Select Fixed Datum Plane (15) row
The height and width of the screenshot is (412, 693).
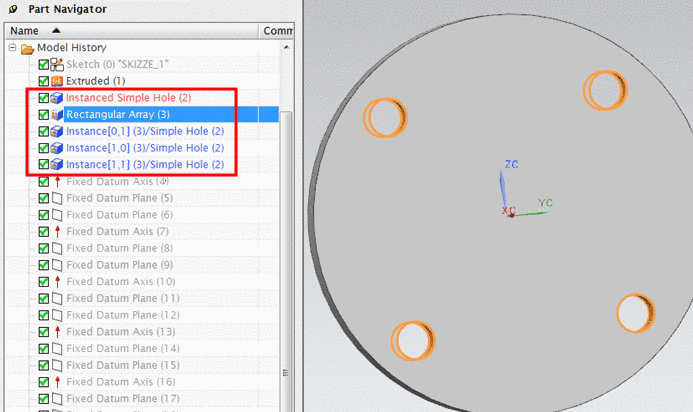click(123, 366)
